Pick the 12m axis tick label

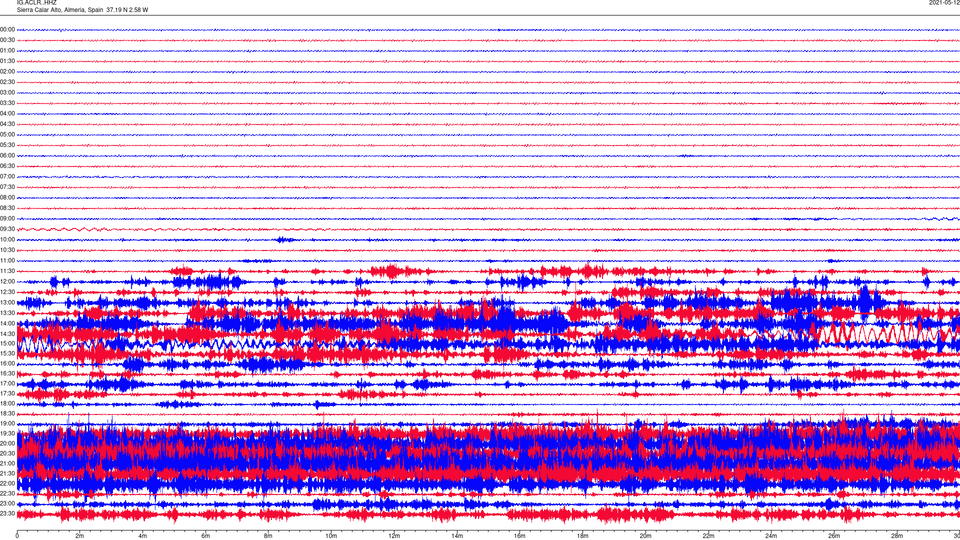click(x=394, y=536)
